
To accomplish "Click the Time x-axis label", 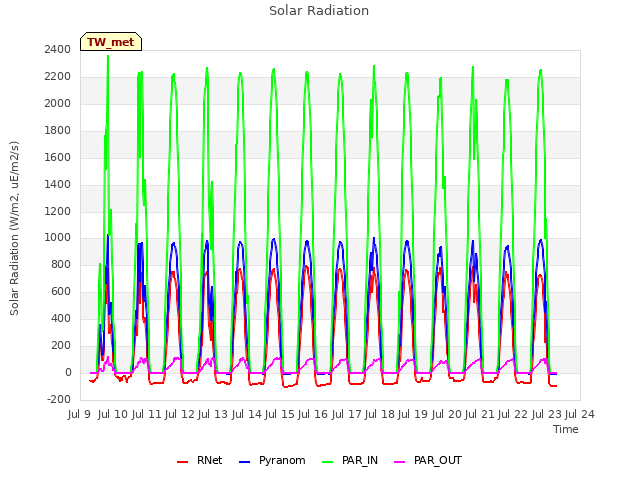I will click(x=566, y=429).
